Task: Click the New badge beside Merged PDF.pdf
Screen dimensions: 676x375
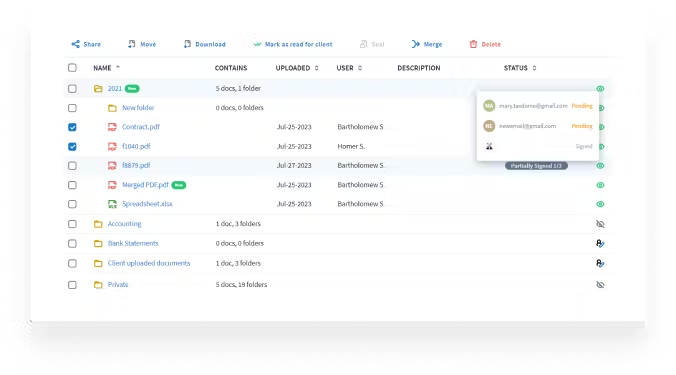Action: (178, 185)
